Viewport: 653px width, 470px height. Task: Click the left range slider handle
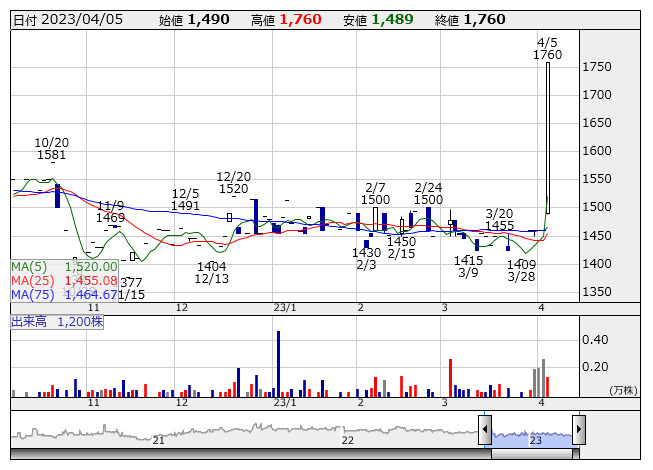coord(485,431)
